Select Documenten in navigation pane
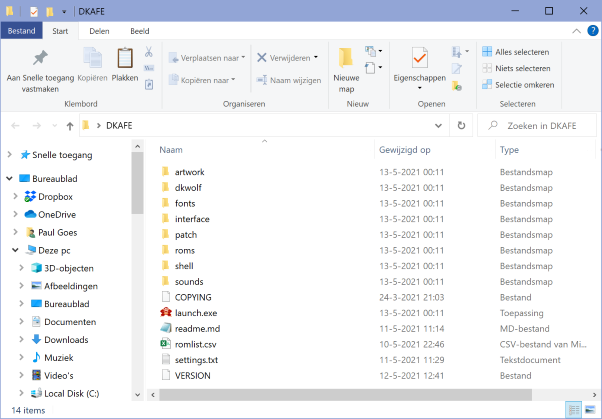602x419 pixels. [70, 322]
